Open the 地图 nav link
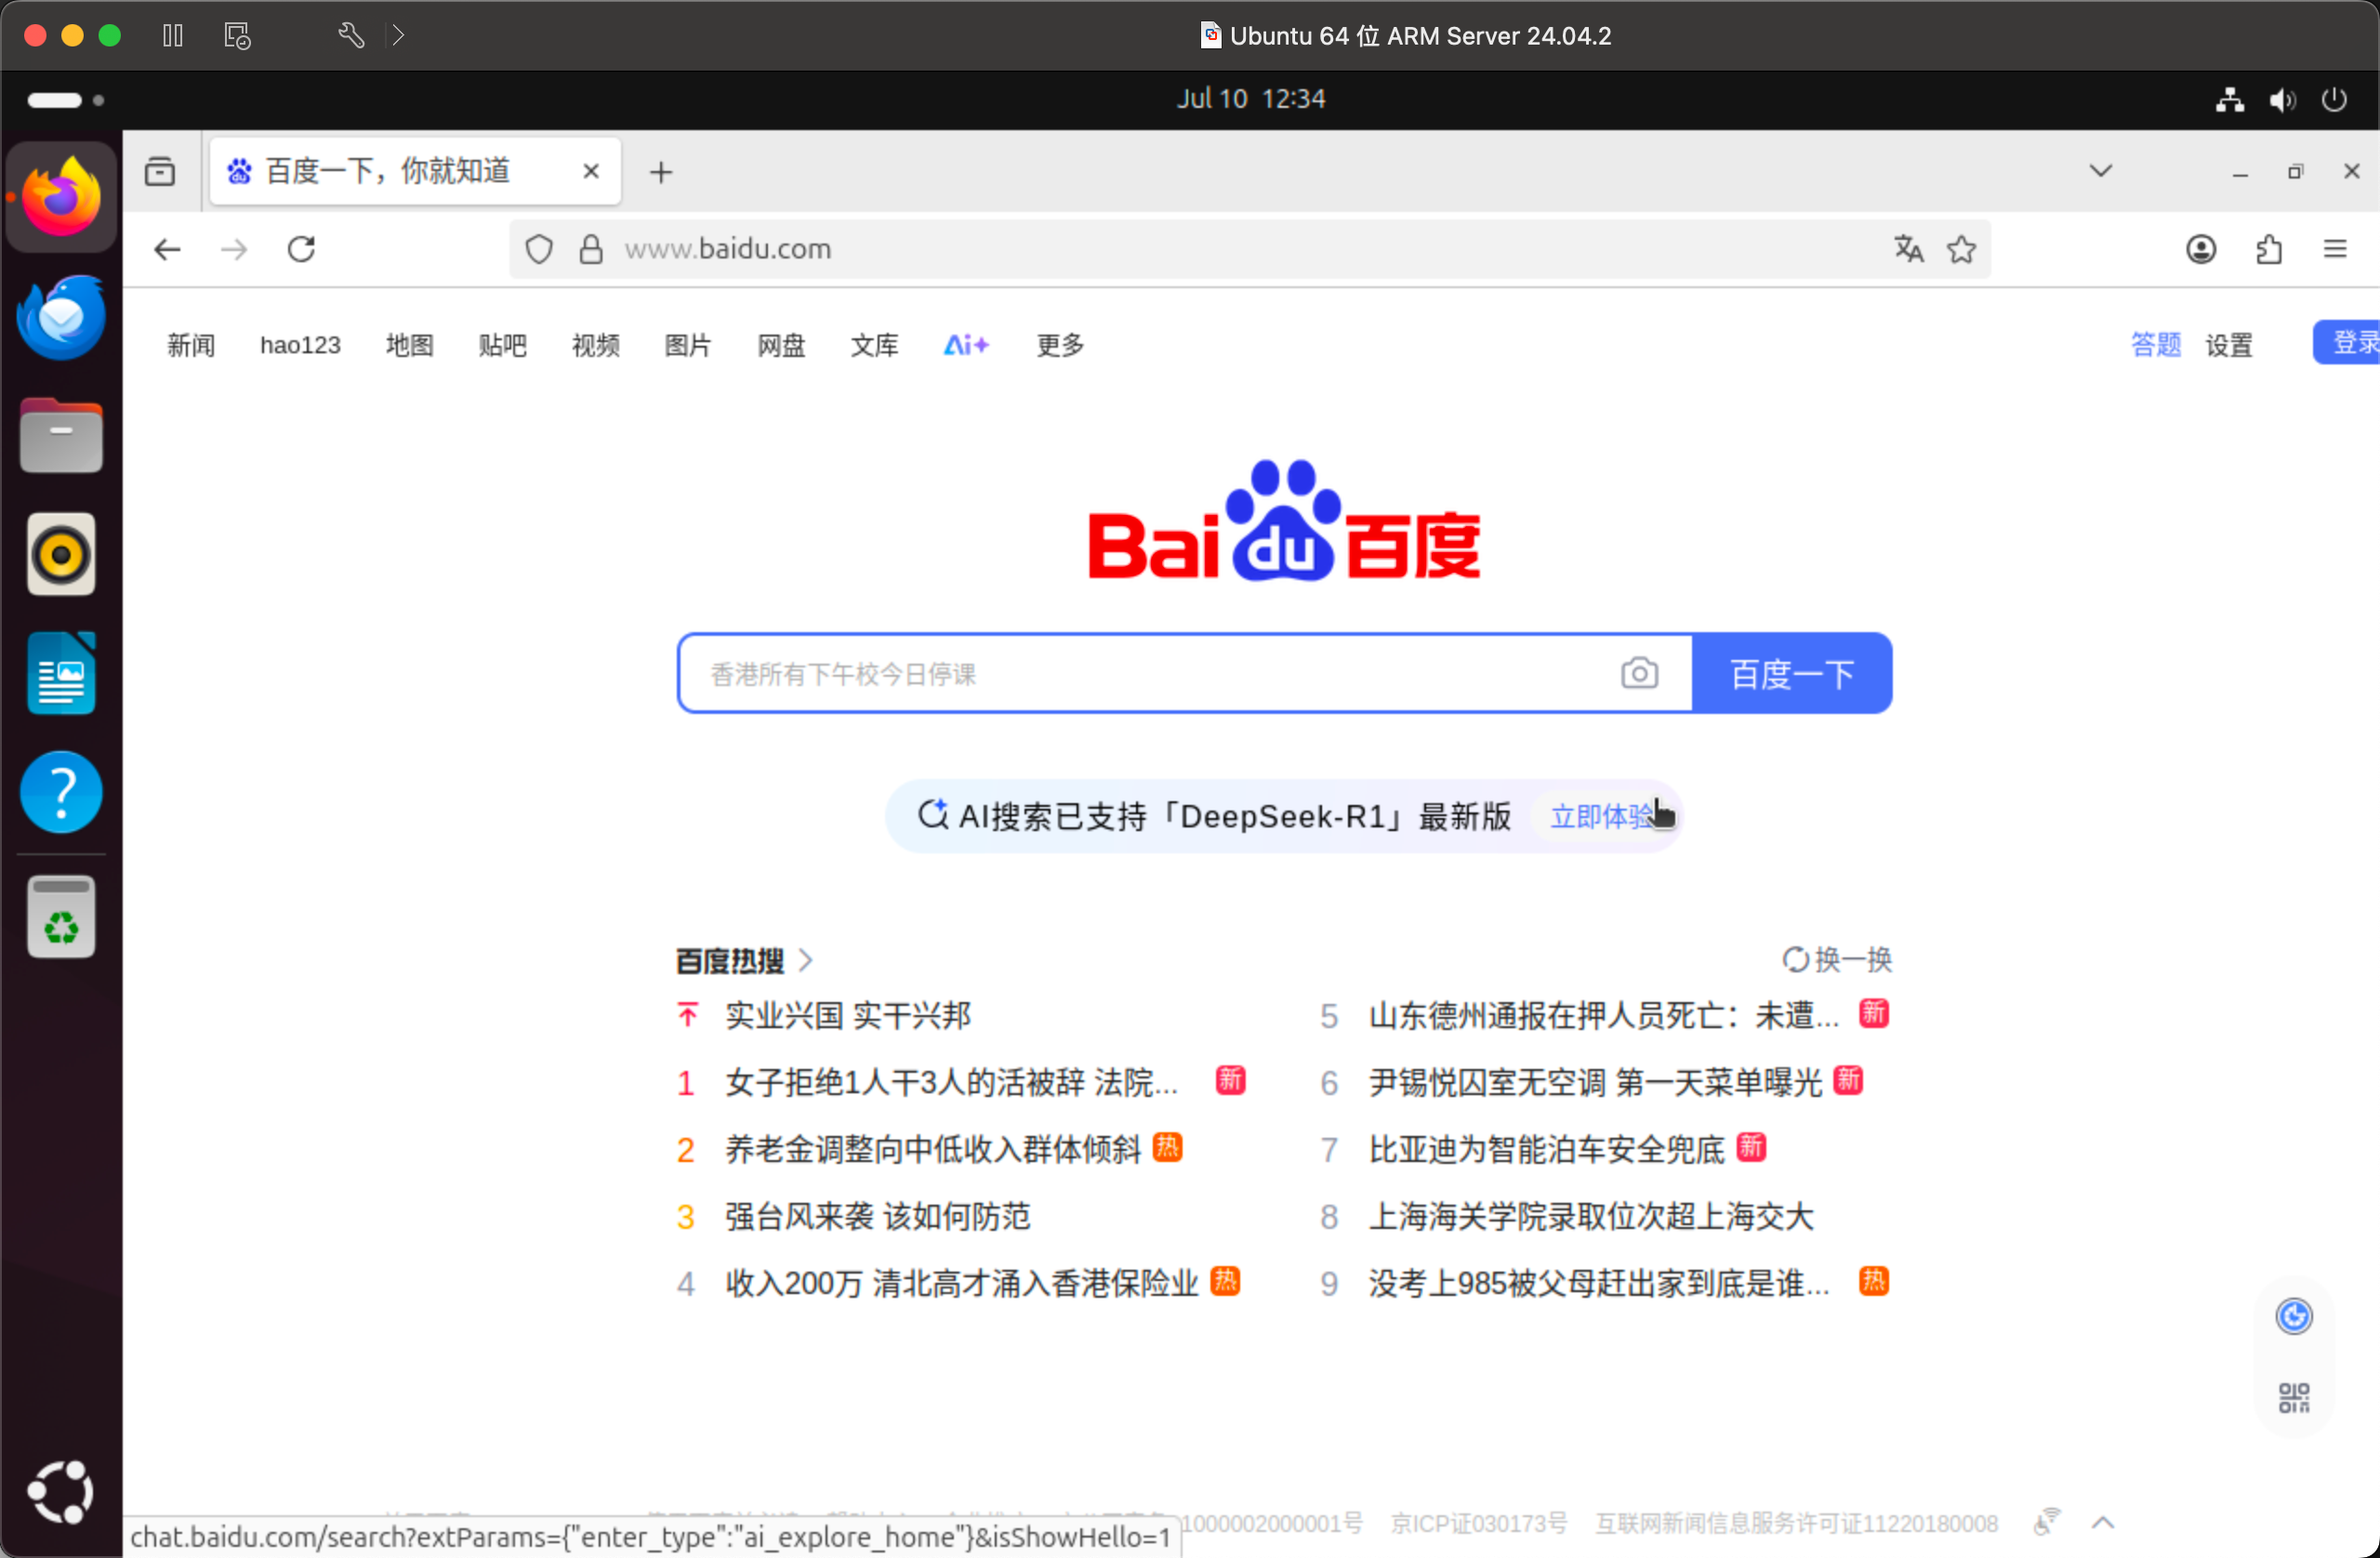2380x1558 pixels. point(410,345)
